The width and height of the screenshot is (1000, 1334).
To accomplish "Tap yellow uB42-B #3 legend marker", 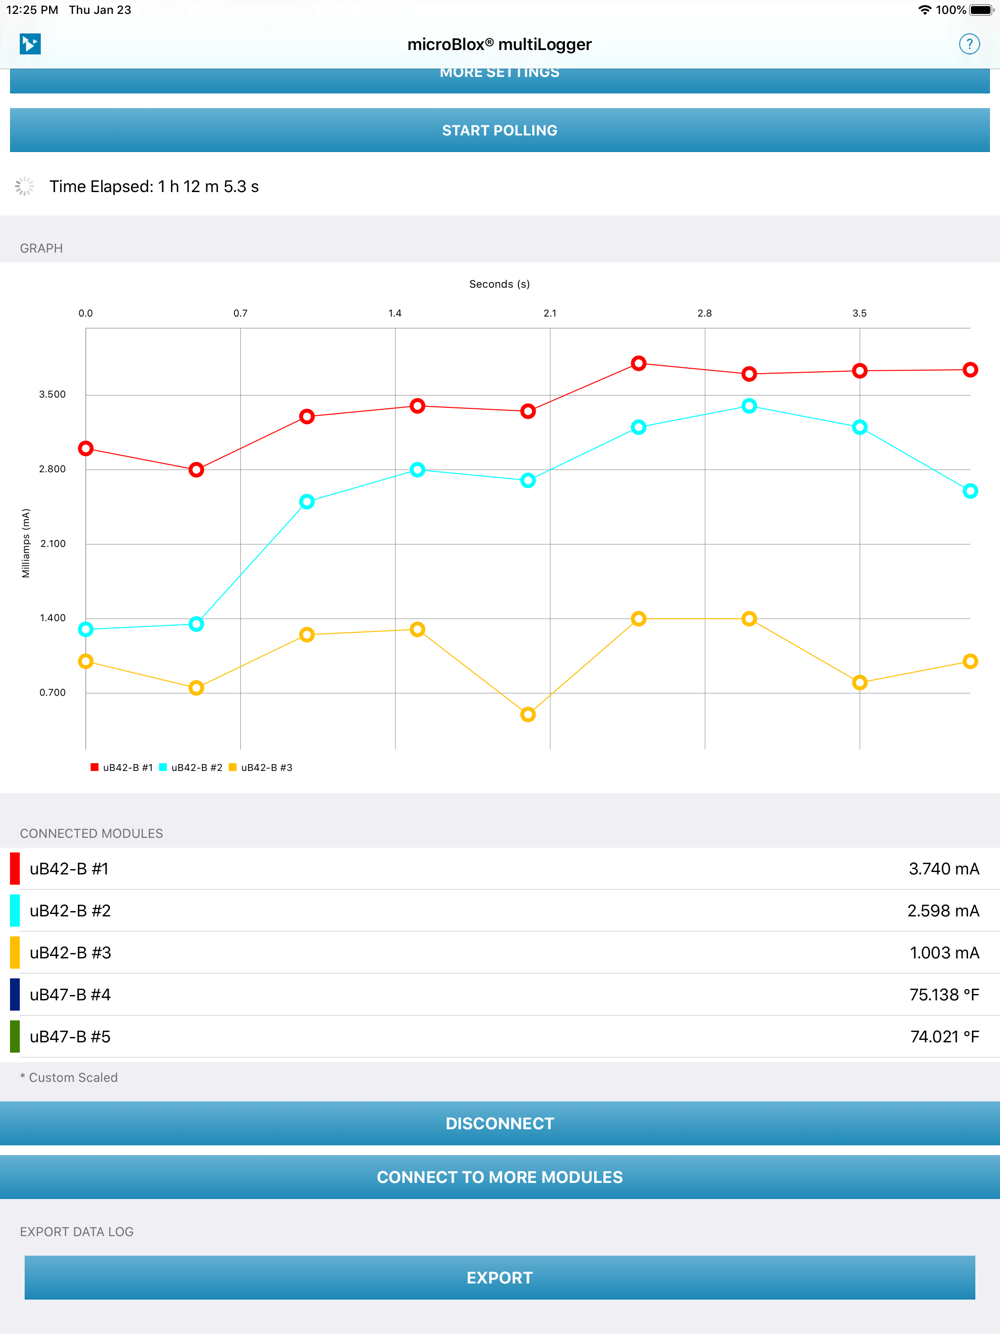I will coord(233,768).
